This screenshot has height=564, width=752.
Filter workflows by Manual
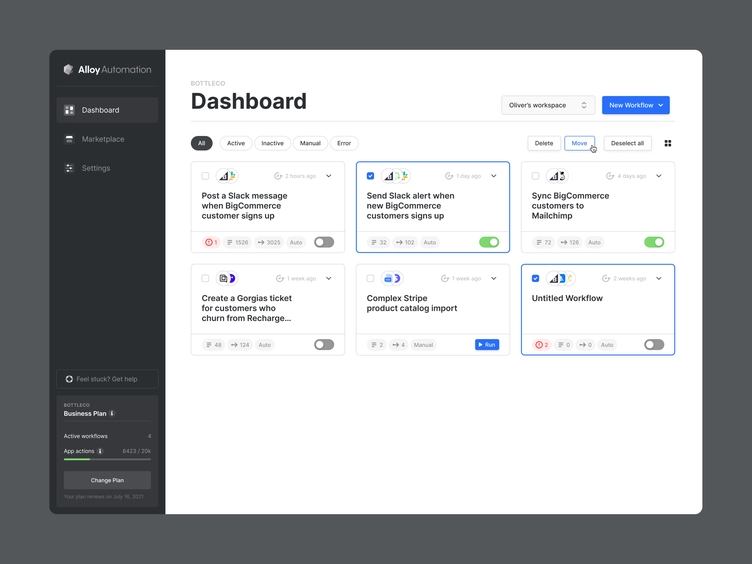coord(310,143)
